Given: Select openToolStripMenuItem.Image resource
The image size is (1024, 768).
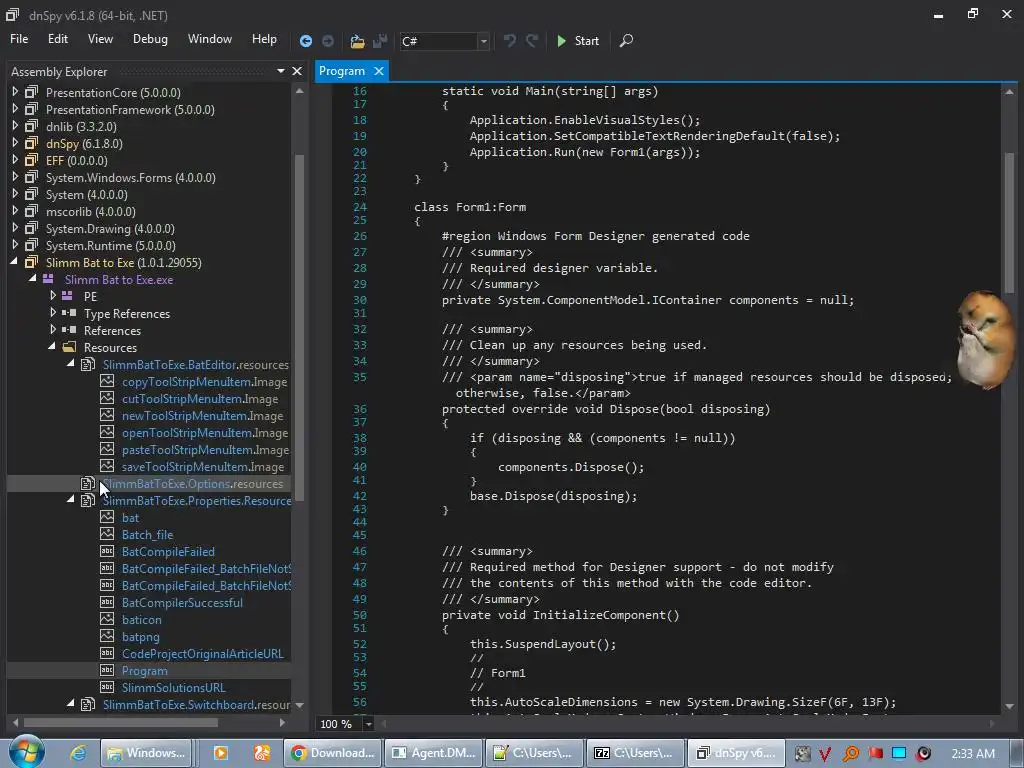Looking at the screenshot, I should [x=204, y=433].
